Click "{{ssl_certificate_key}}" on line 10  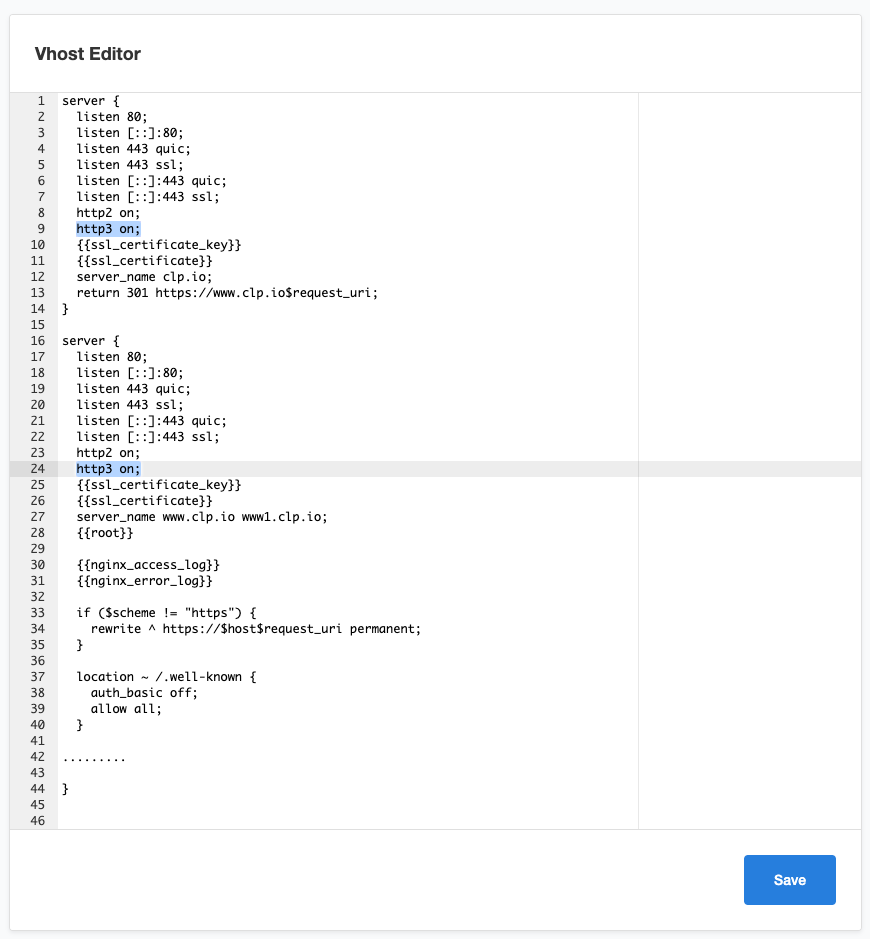click(158, 245)
